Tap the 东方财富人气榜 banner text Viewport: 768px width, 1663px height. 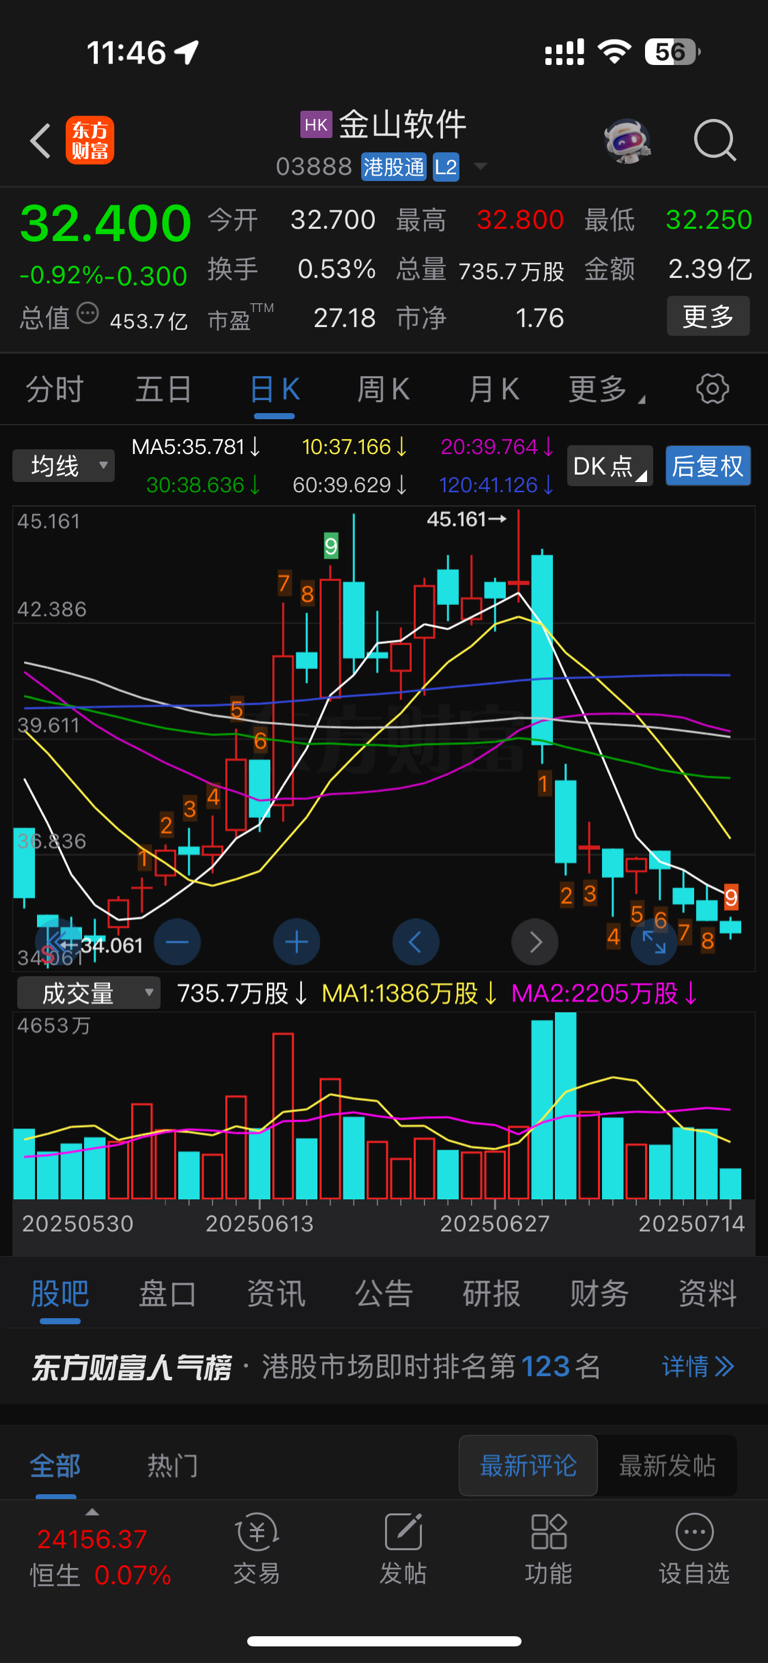131,1366
